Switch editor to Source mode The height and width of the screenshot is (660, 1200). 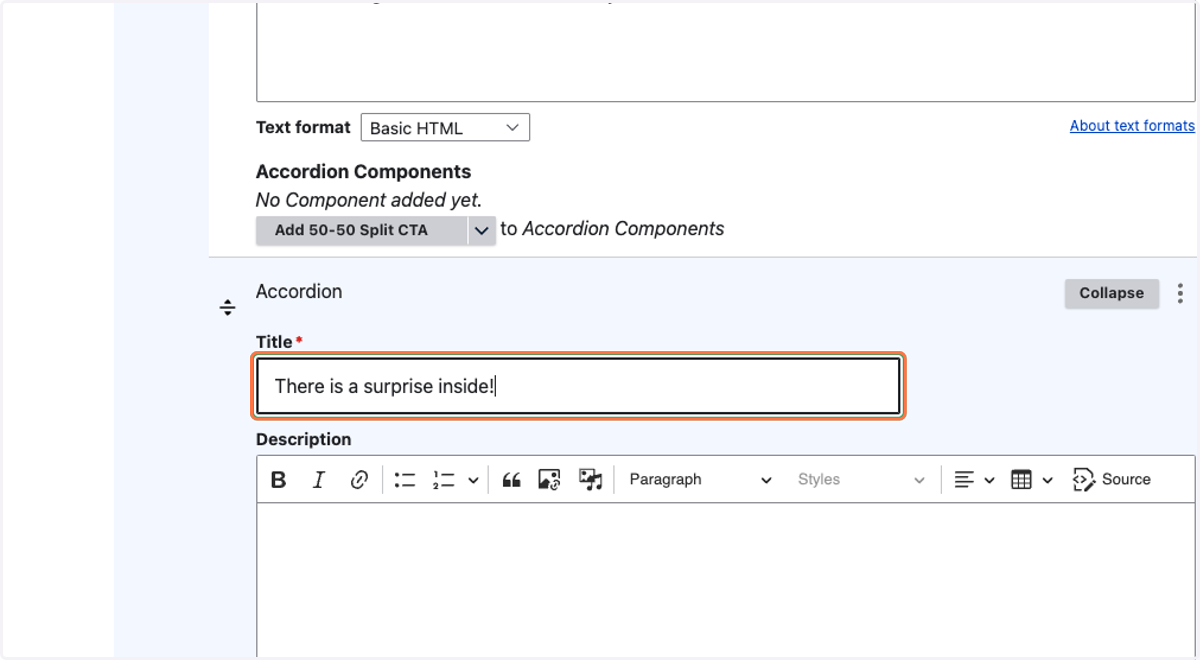(1112, 480)
